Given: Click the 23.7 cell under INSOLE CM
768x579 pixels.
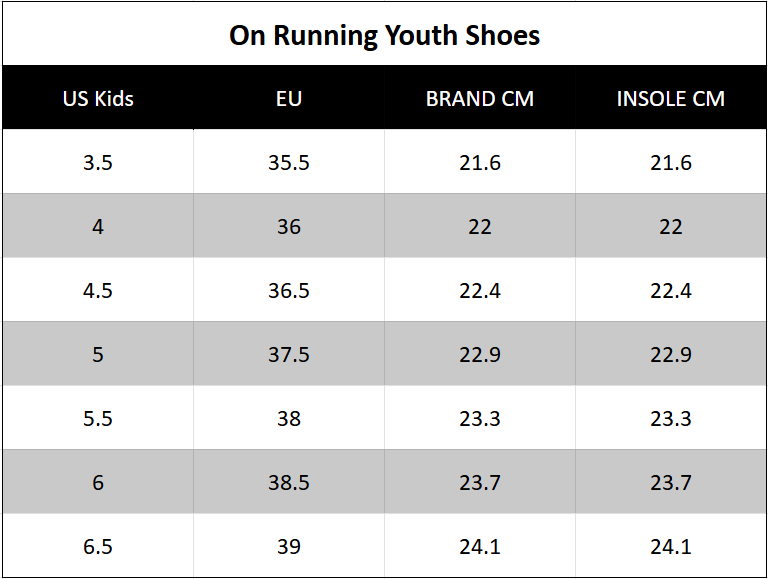Looking at the screenshot, I should click(671, 483).
